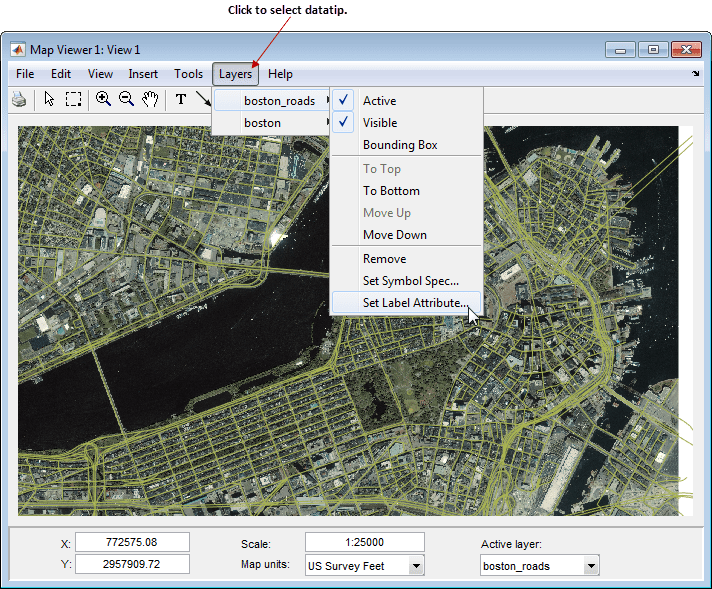Choose the dashed rectangle select-area tool
712x589 pixels.
(x=73, y=99)
